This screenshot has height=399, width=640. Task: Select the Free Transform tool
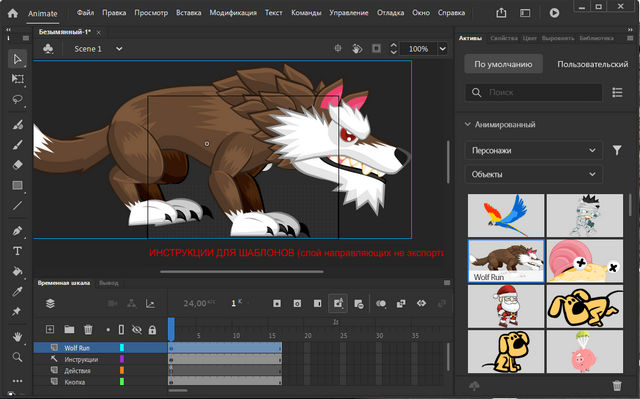click(x=17, y=79)
